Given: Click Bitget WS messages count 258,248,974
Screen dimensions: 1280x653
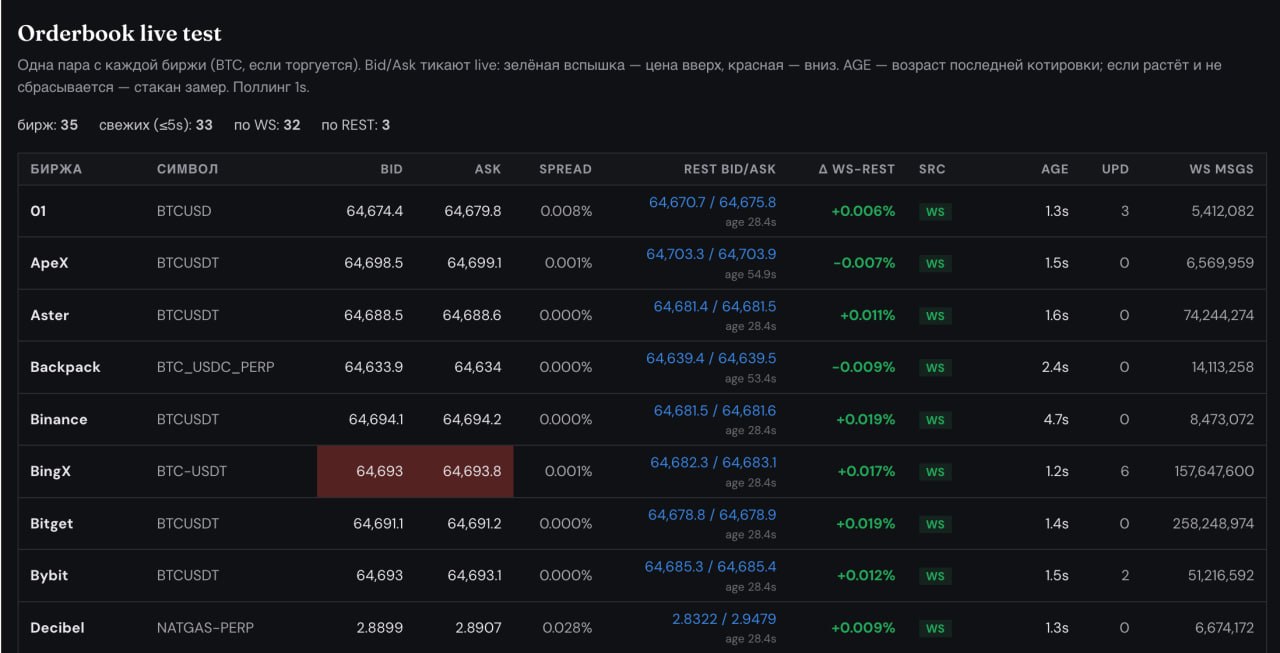Looking at the screenshot, I should (1213, 523).
